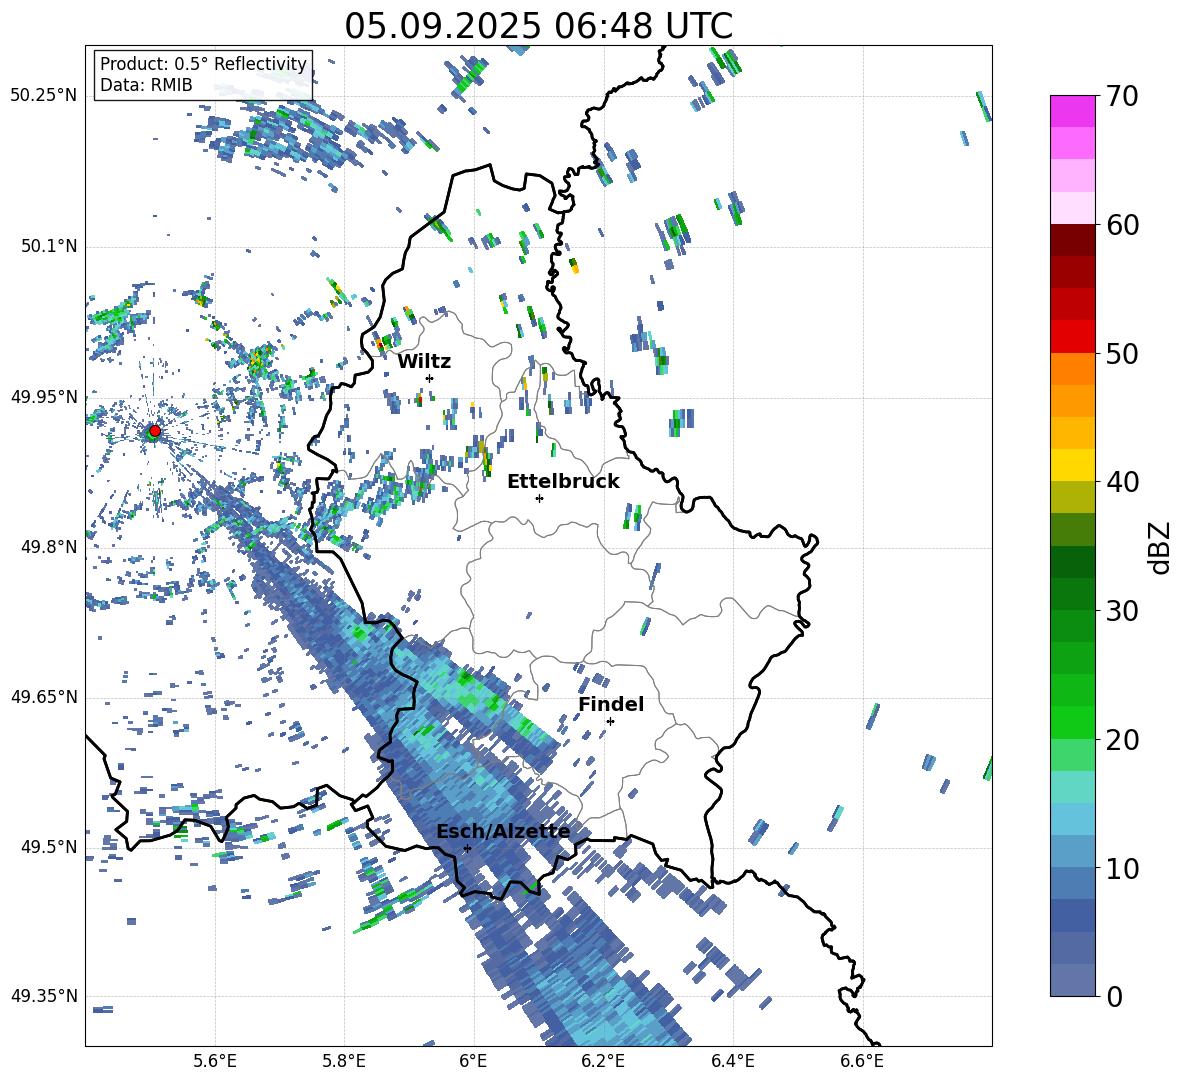This screenshot has height=1081, width=1184.
Task: Click the 49.5°N latitude label
Action: (x=49, y=846)
